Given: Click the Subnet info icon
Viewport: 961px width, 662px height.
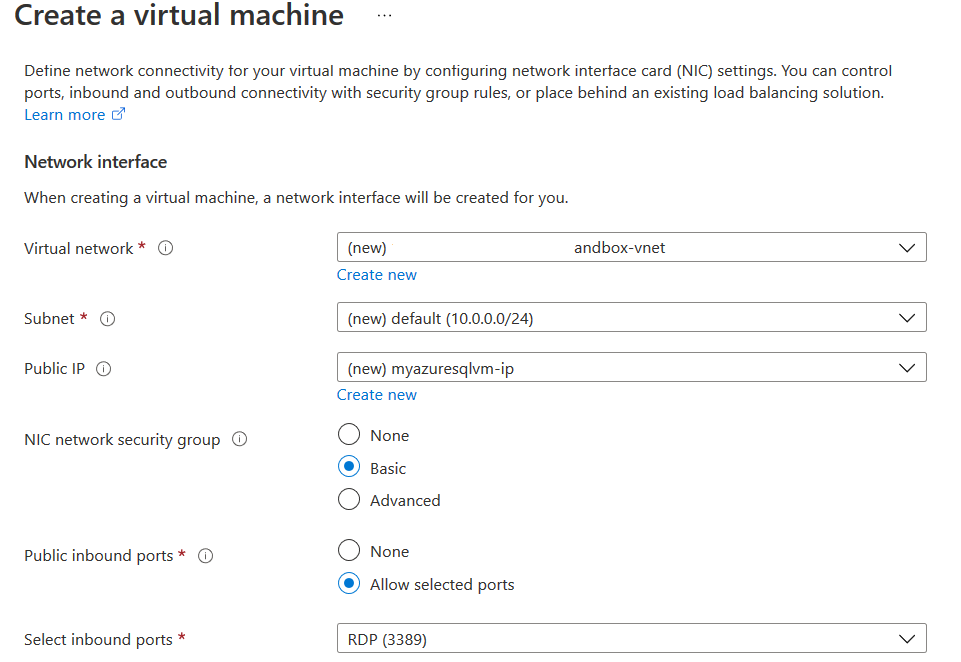Looking at the screenshot, I should (108, 319).
